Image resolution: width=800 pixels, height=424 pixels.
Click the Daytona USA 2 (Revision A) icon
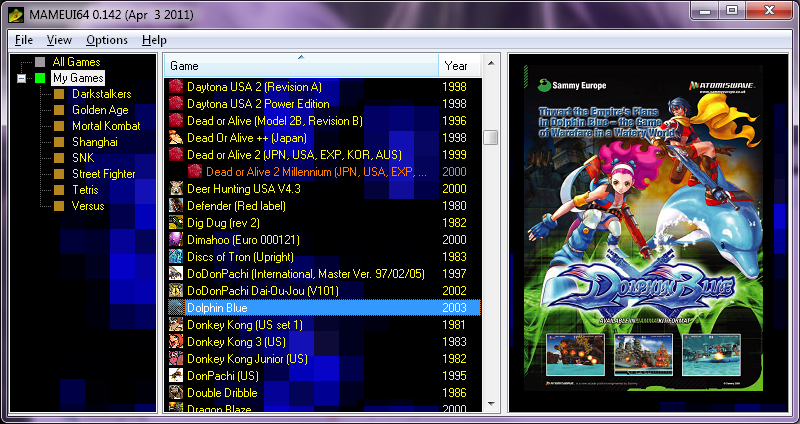click(176, 87)
